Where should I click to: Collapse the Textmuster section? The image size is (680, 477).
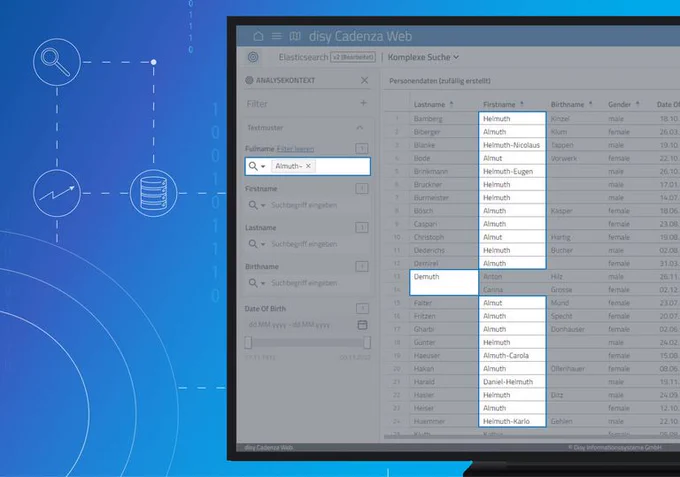coord(360,127)
